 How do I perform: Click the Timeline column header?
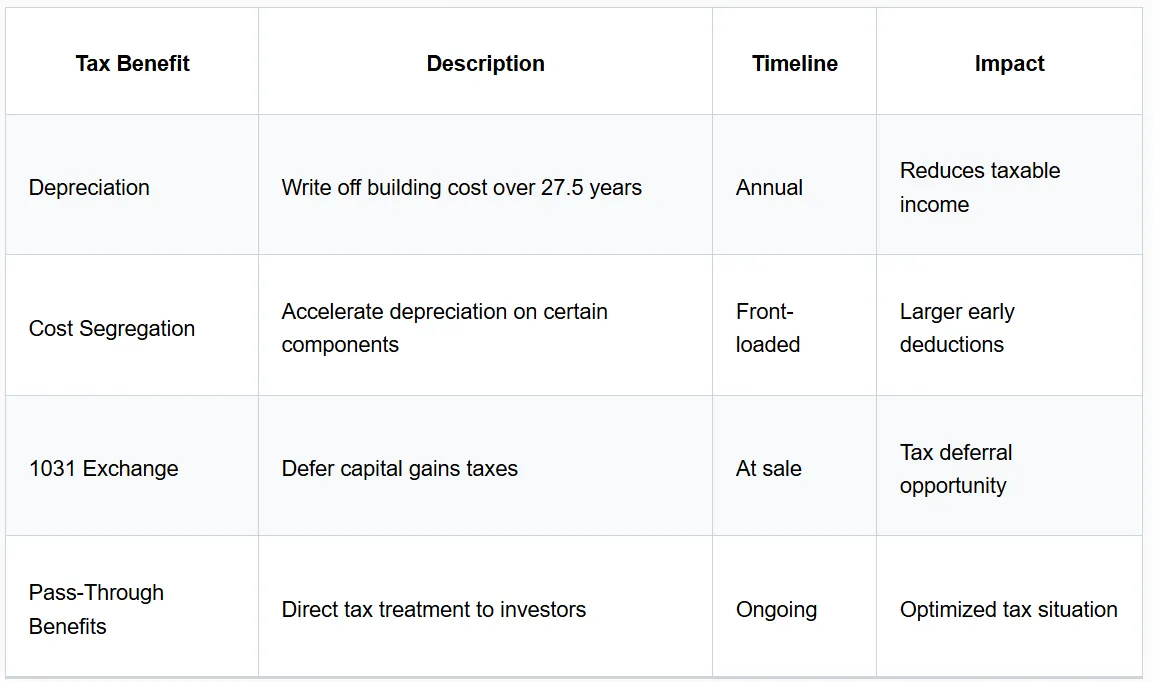click(794, 63)
